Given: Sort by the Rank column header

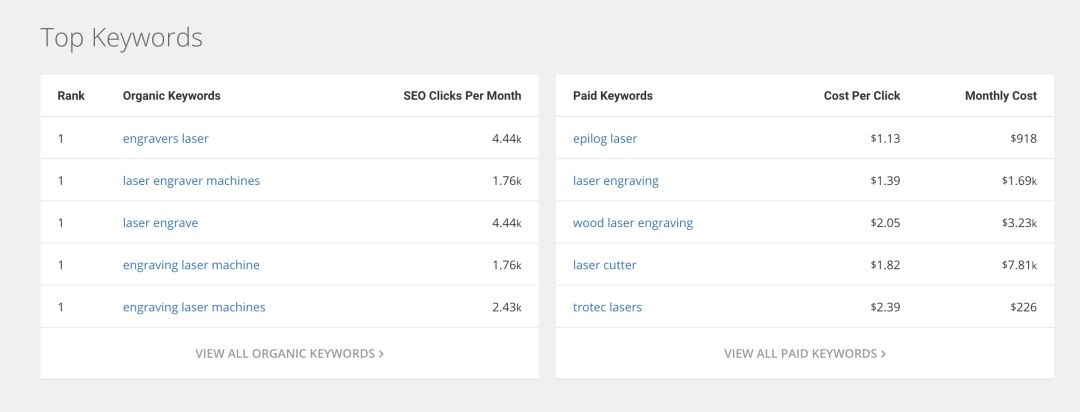Looking at the screenshot, I should (x=71, y=96).
